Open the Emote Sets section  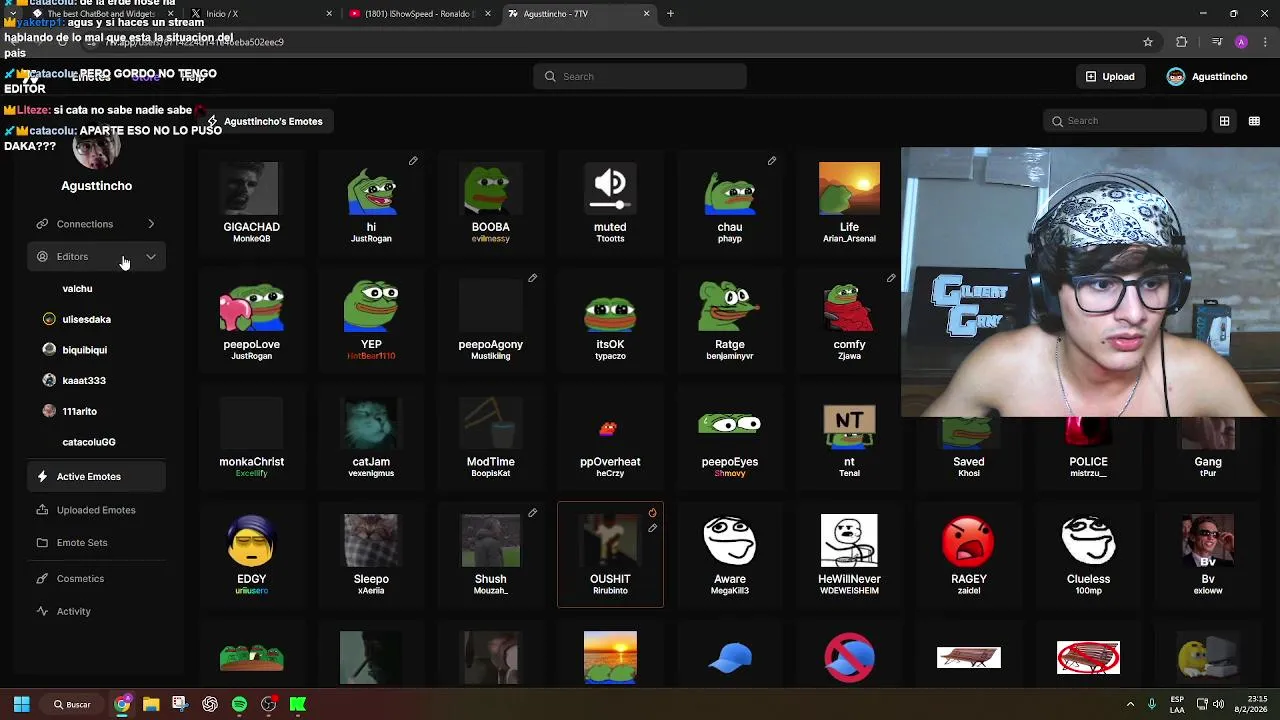pos(96,543)
